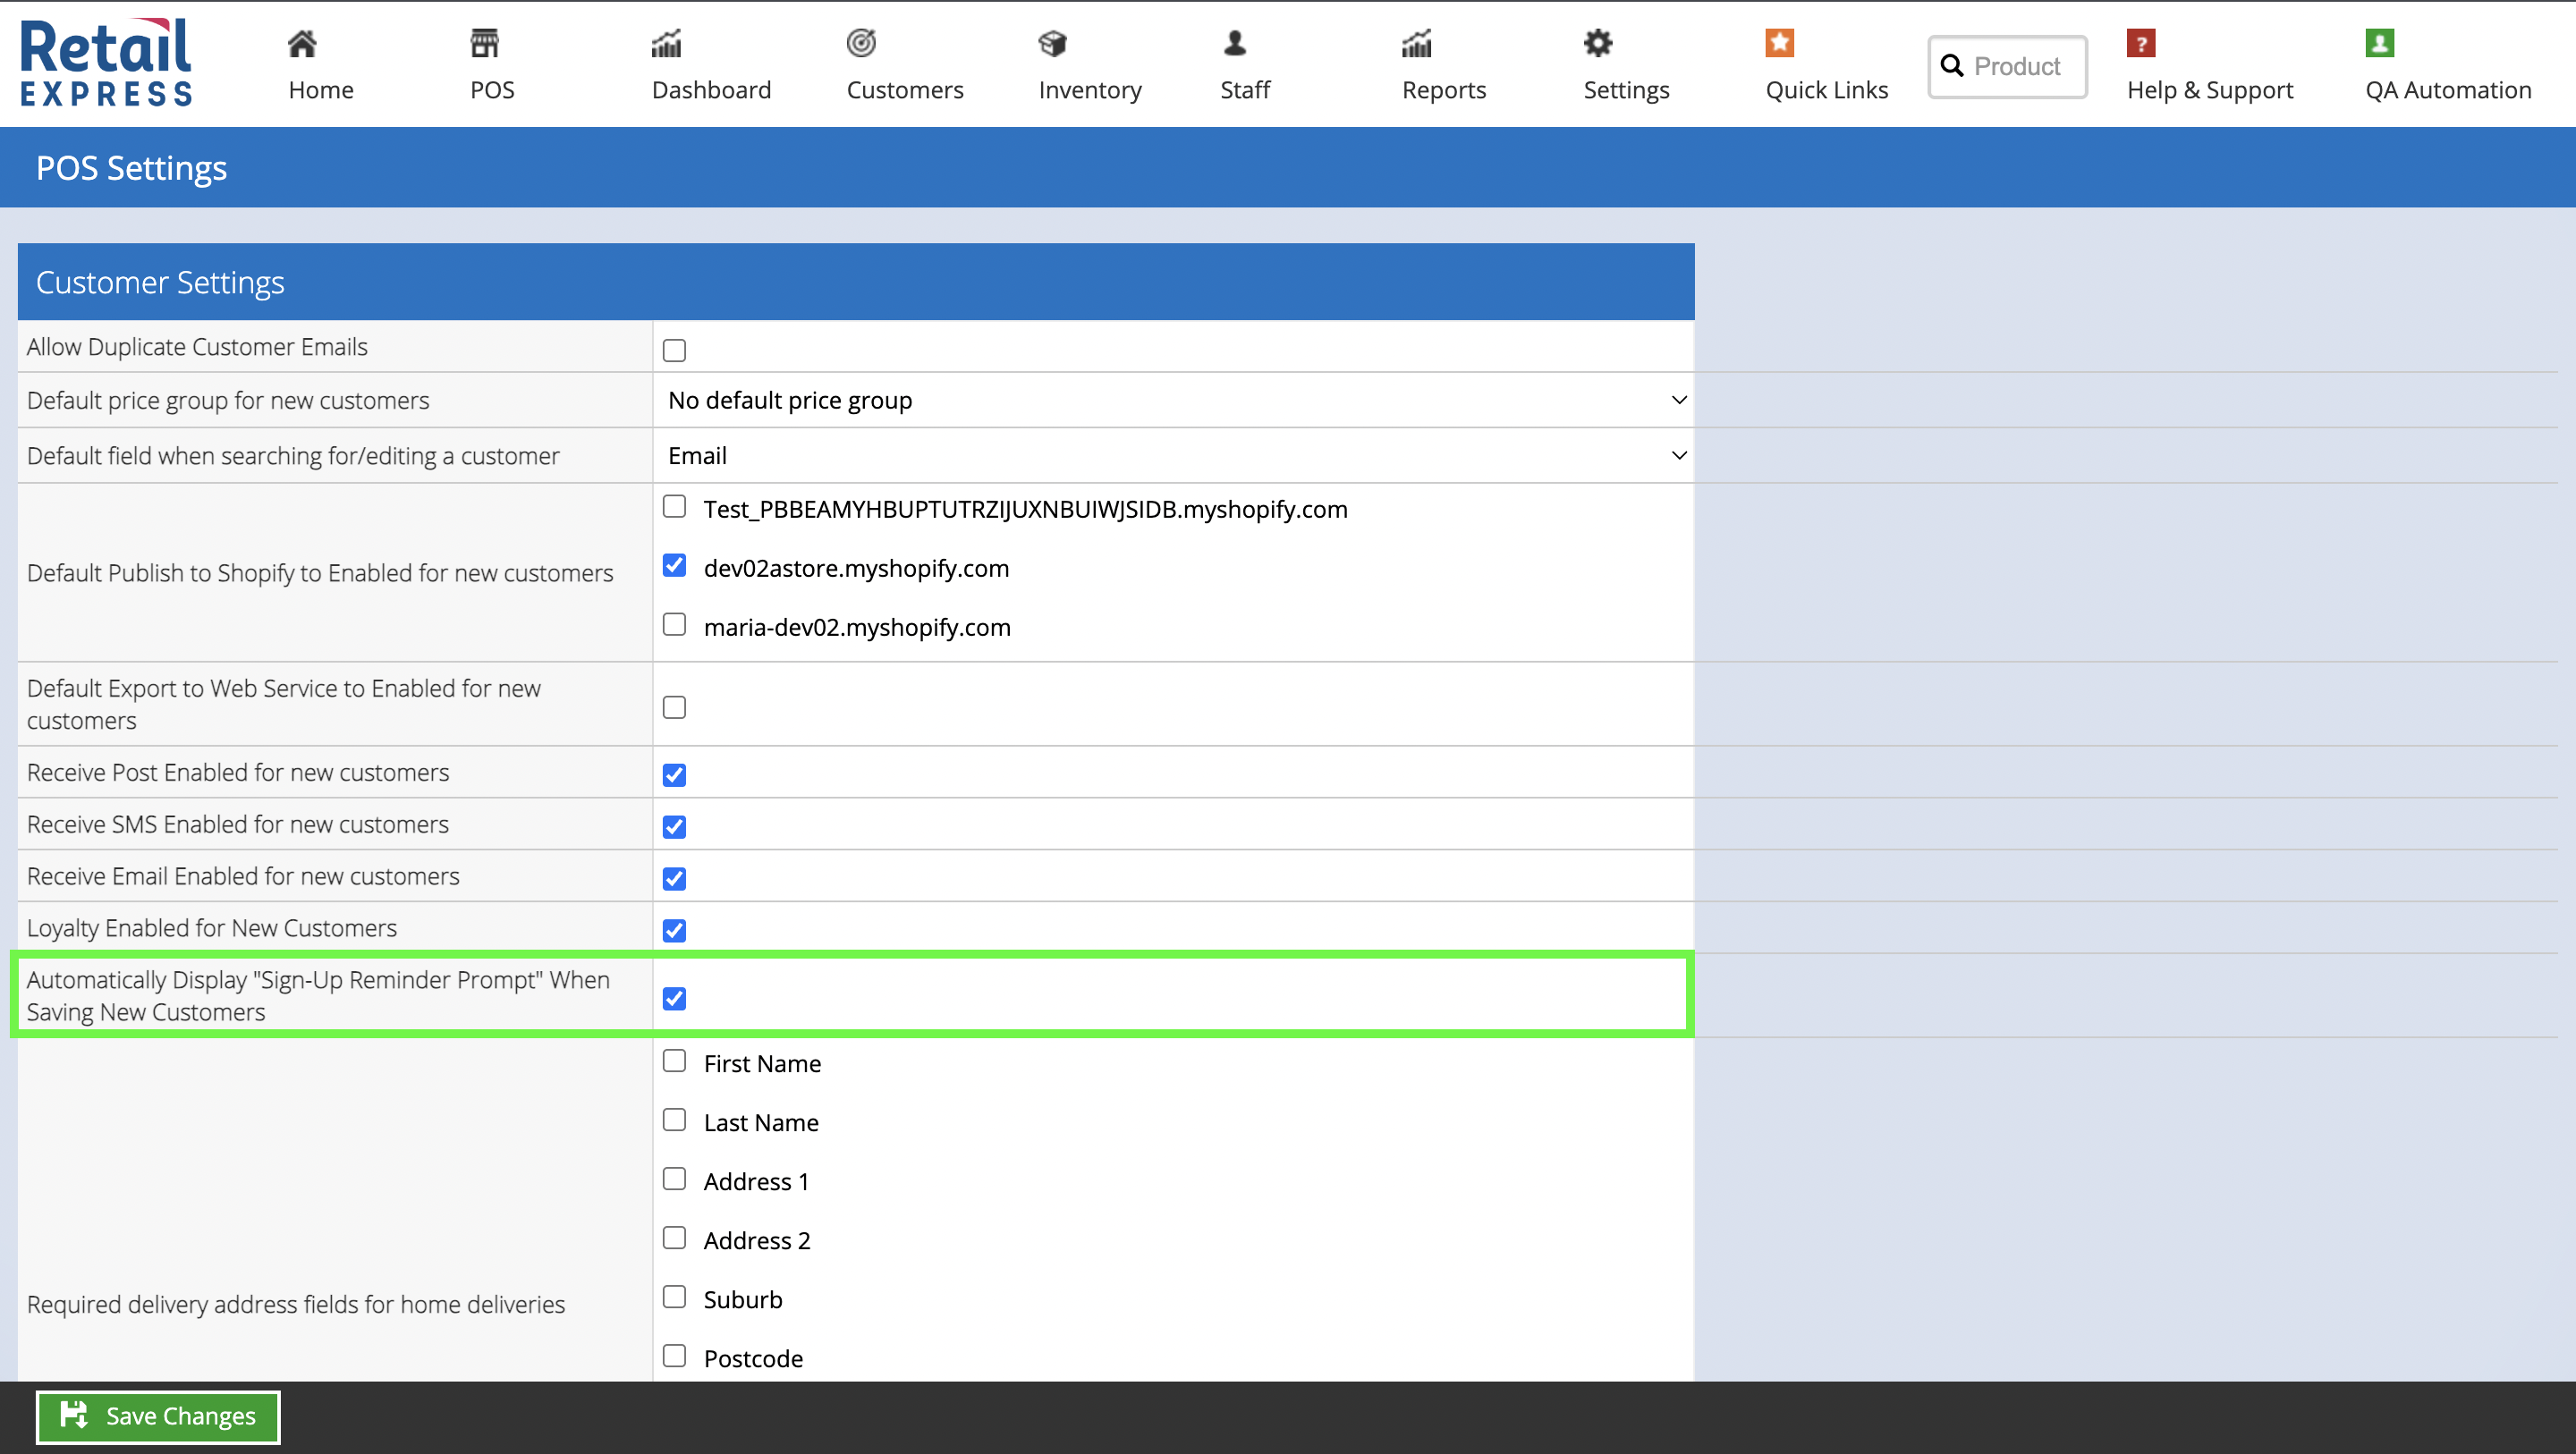
Task: Click the Staff person icon
Action: (1235, 43)
